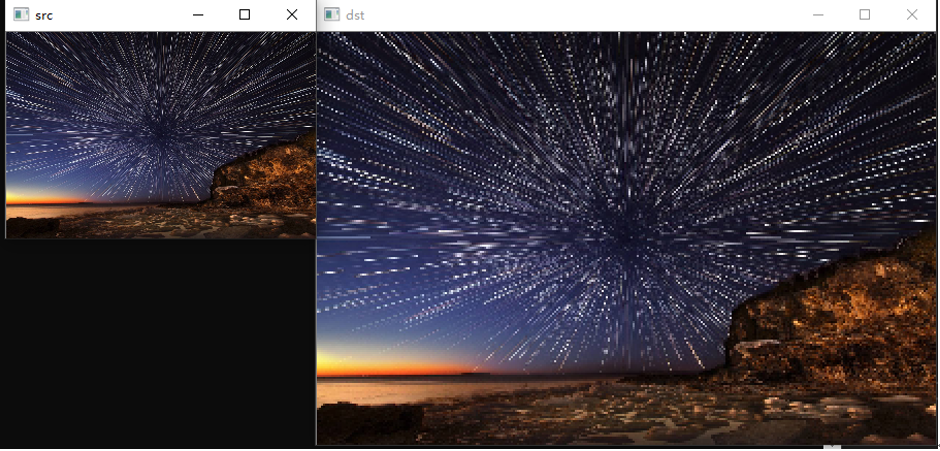The image size is (940, 451).
Task: Minimize the dst window
Action: (818, 14)
